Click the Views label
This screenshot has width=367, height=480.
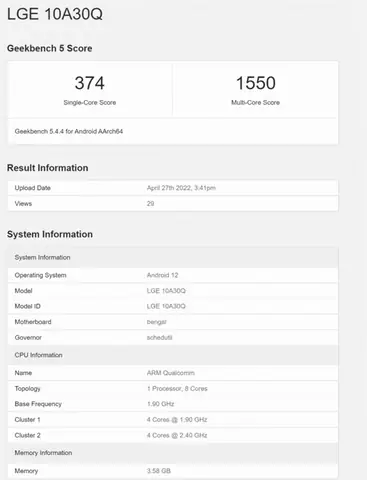(23, 204)
